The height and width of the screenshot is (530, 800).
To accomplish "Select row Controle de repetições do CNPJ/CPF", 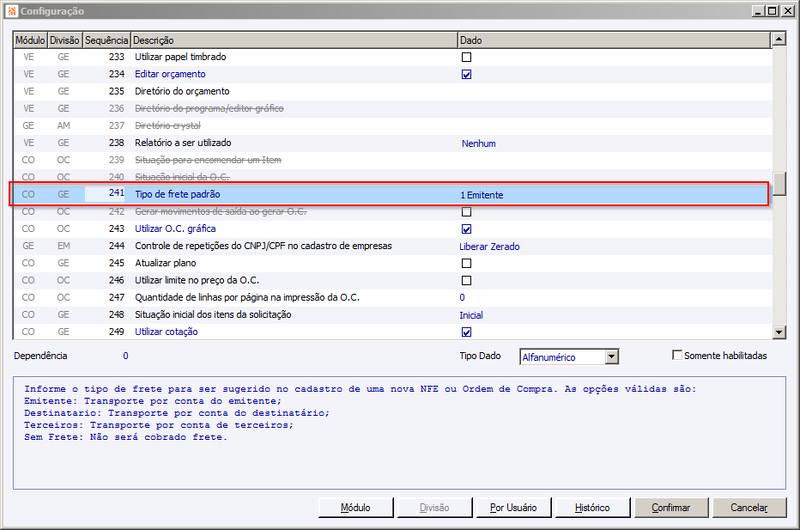I will tap(390, 246).
